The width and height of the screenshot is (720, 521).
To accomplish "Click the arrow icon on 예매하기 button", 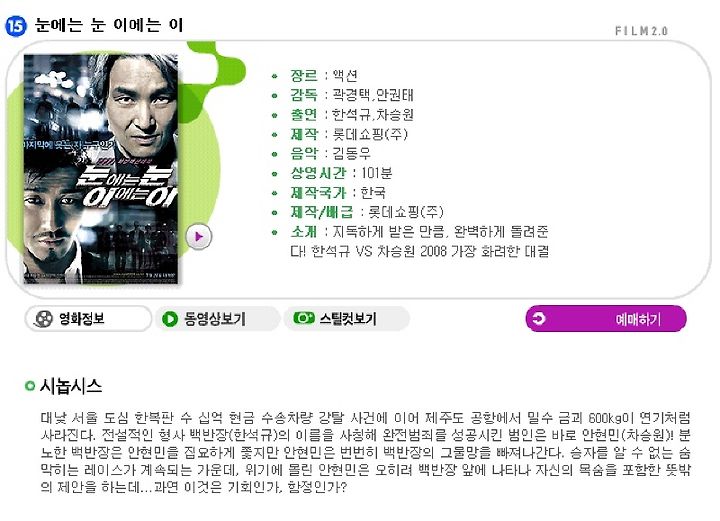I will (x=538, y=319).
